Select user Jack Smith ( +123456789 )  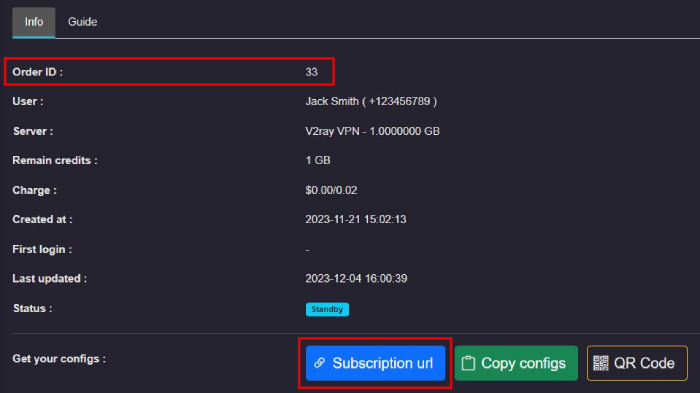371,101
